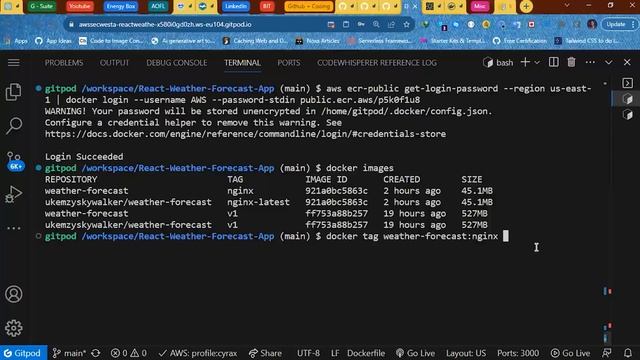Open the AOFL tab group
Viewport: 640px width, 360px height.
[158, 6]
